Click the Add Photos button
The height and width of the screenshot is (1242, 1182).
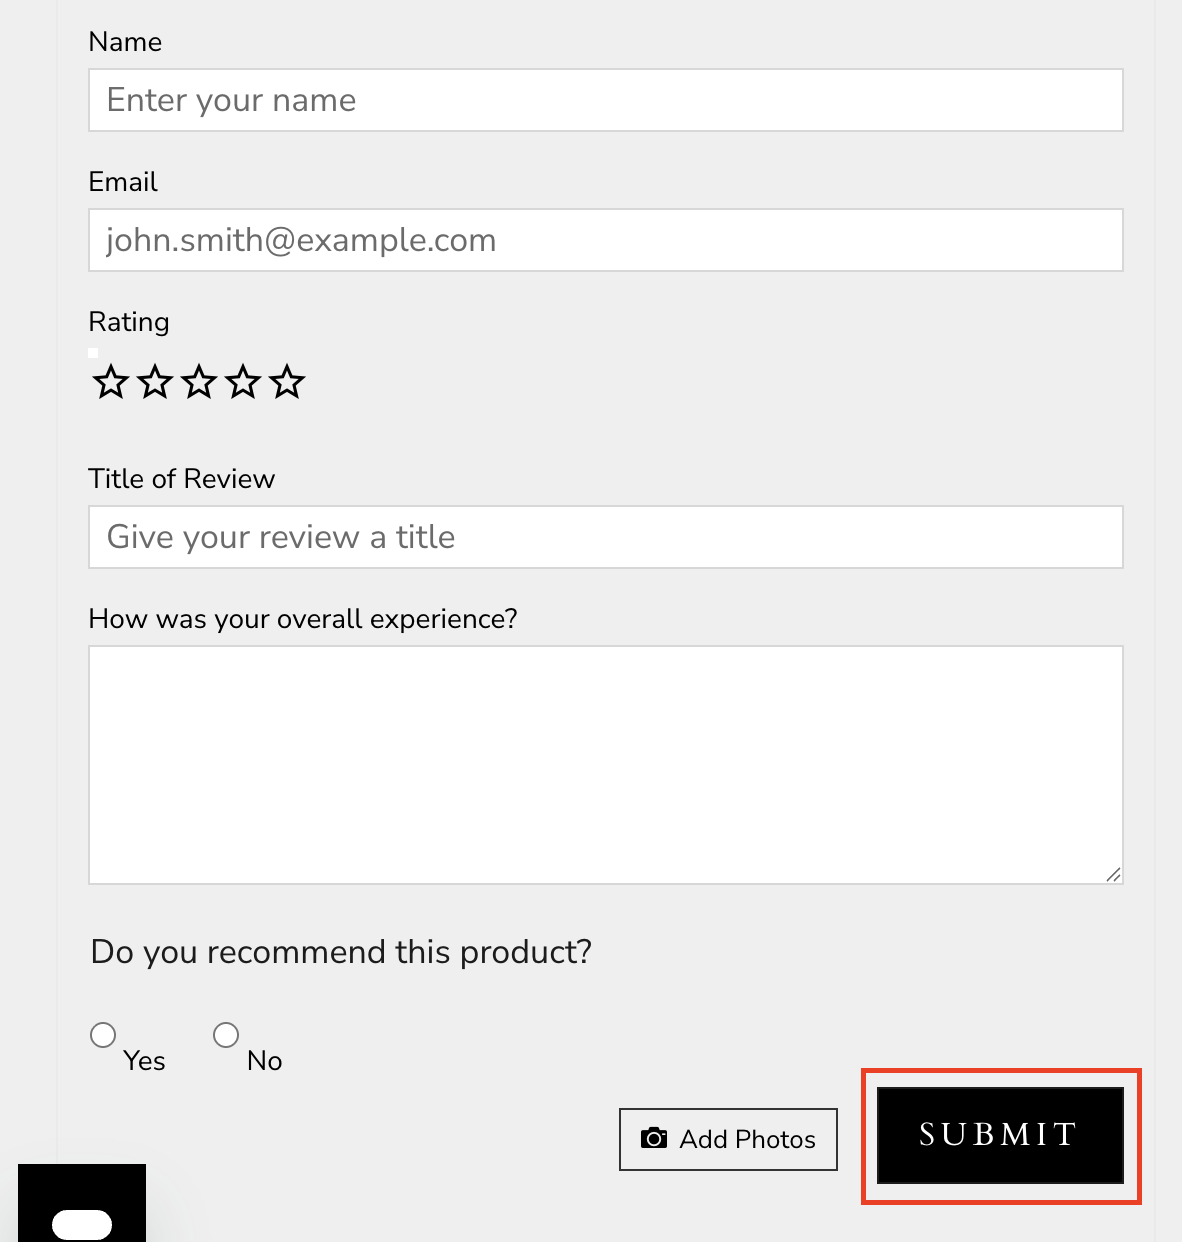click(728, 1139)
